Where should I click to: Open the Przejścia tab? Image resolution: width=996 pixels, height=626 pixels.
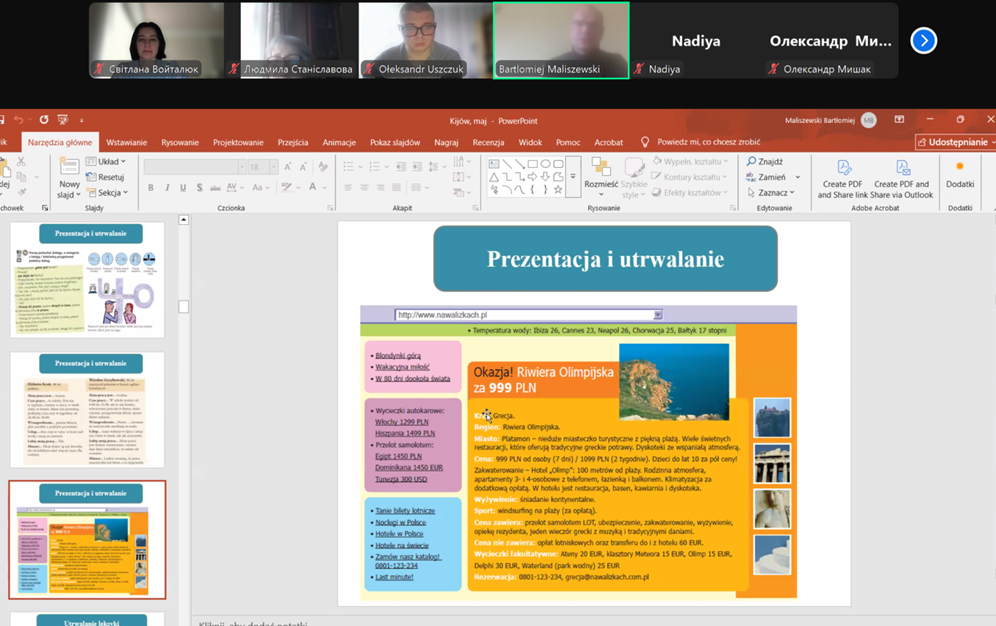[x=293, y=142]
